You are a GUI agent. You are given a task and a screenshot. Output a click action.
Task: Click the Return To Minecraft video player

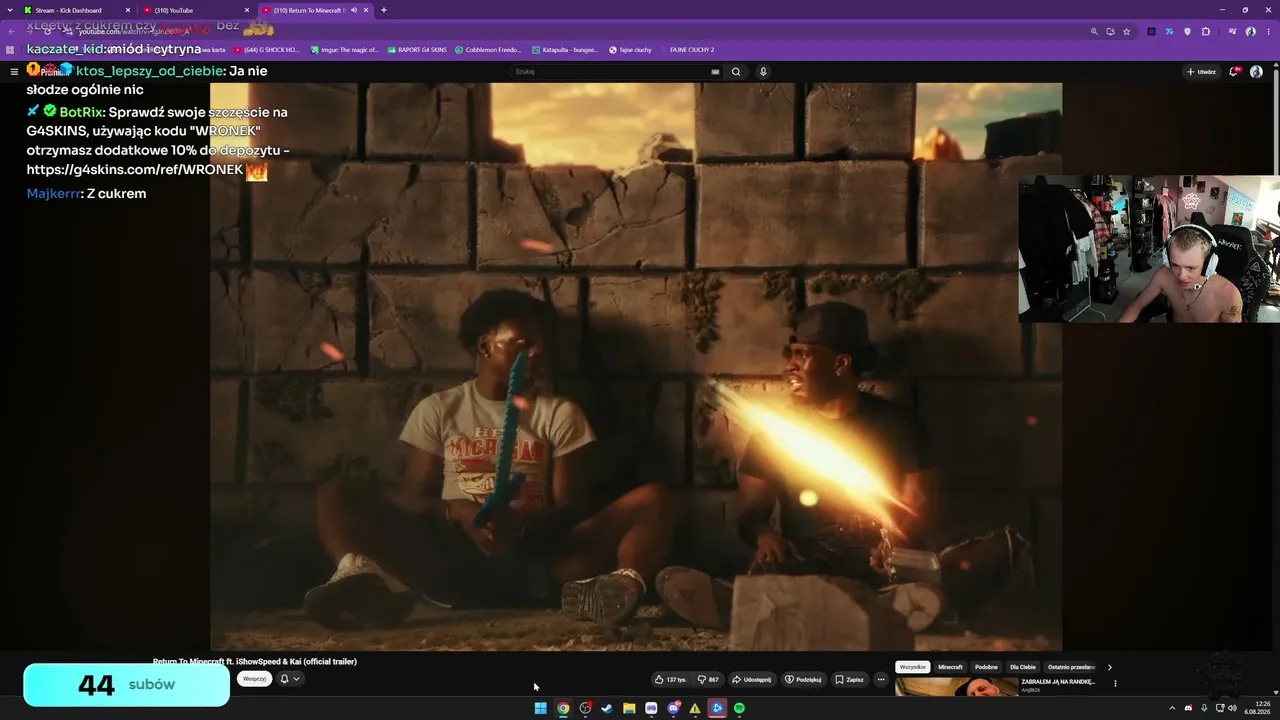coord(636,367)
